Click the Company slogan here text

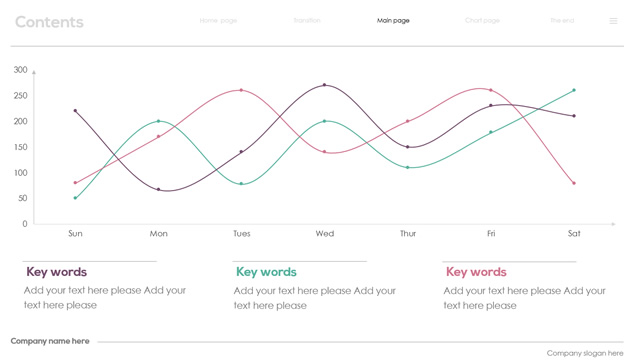(585, 353)
